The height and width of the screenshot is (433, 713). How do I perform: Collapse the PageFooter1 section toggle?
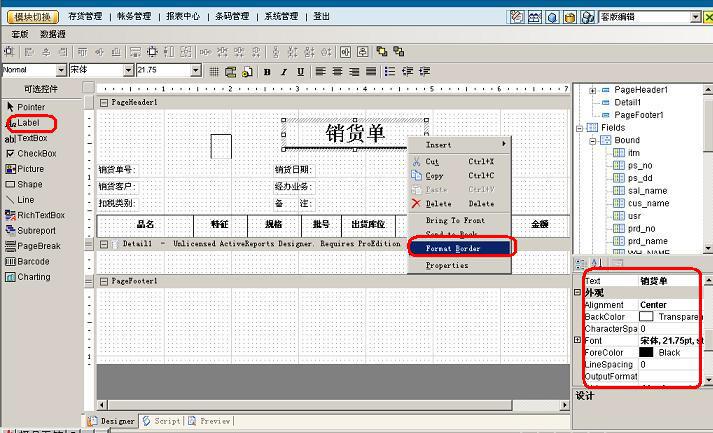[x=105, y=281]
